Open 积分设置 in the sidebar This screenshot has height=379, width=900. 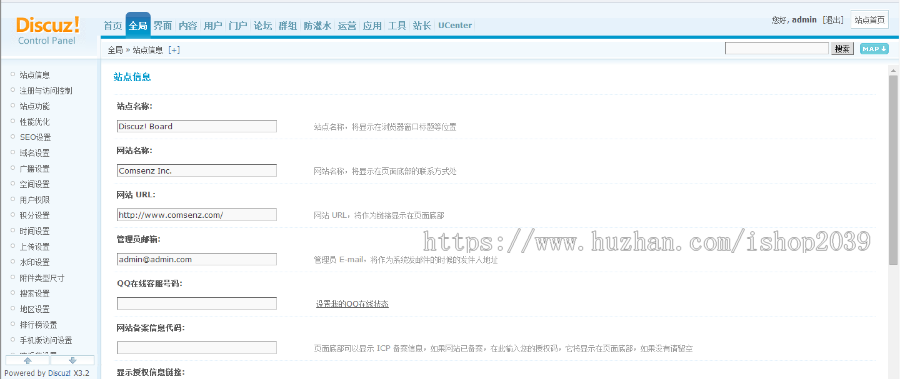[34, 215]
